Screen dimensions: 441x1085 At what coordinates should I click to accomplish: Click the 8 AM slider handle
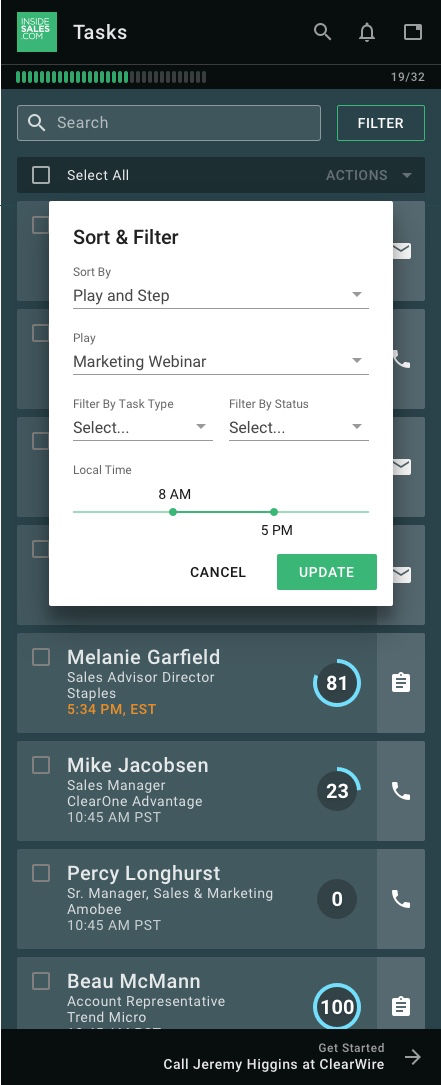coord(173,512)
